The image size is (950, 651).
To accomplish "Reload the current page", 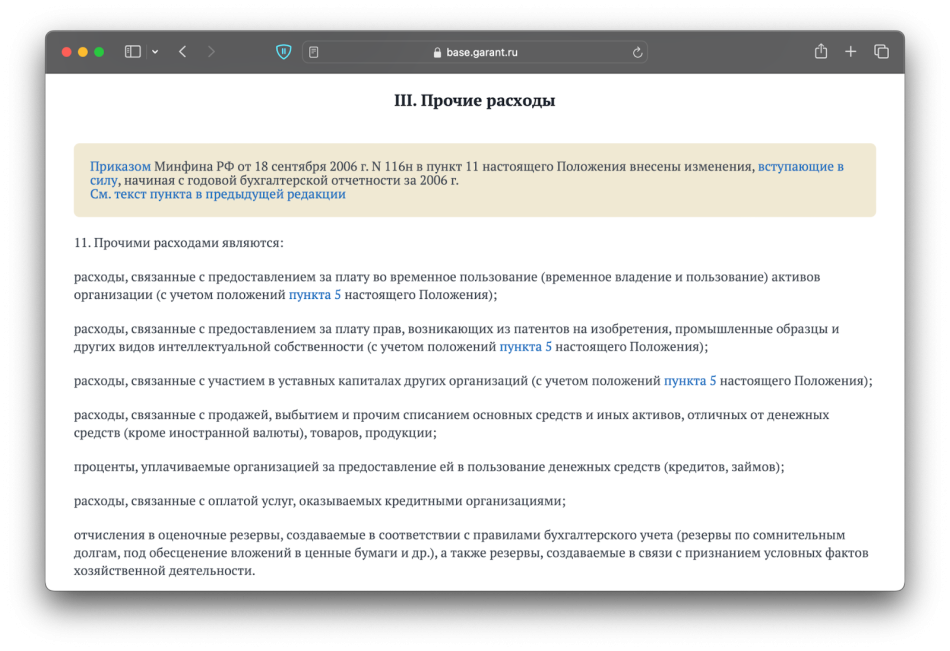I will (x=637, y=53).
